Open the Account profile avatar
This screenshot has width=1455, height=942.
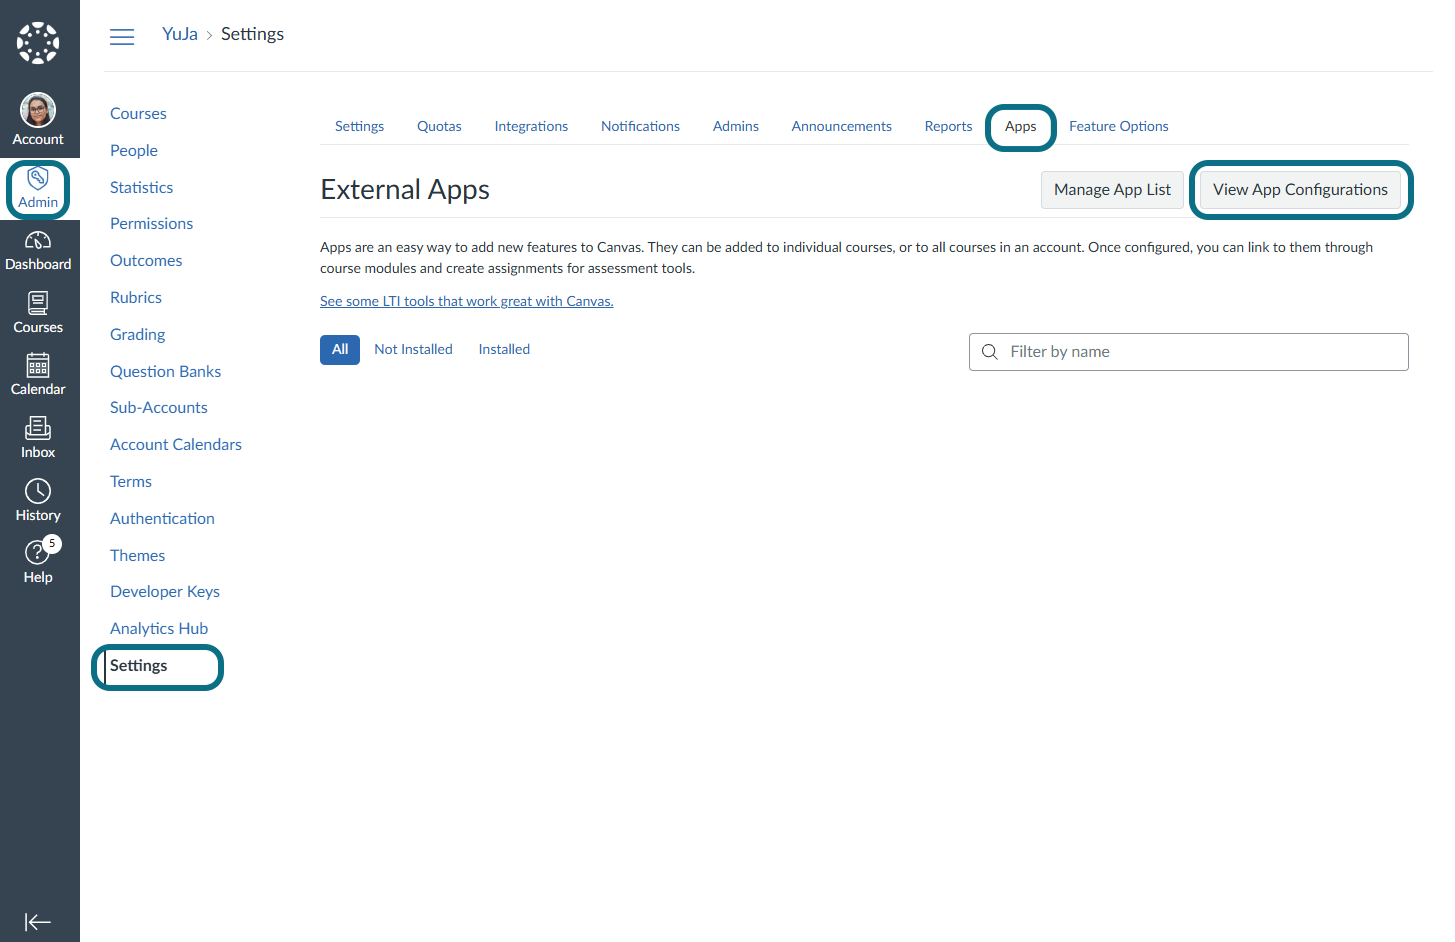coord(38,110)
